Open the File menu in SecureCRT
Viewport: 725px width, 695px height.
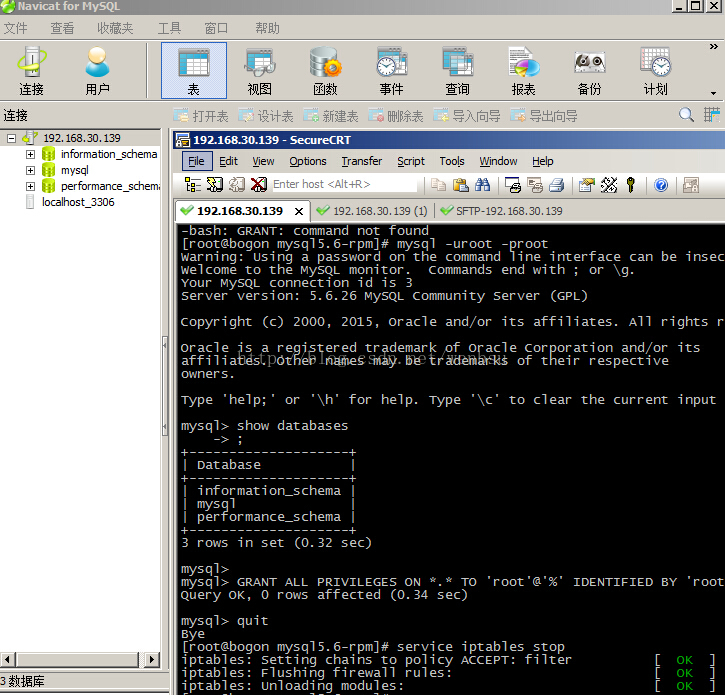pyautogui.click(x=197, y=161)
